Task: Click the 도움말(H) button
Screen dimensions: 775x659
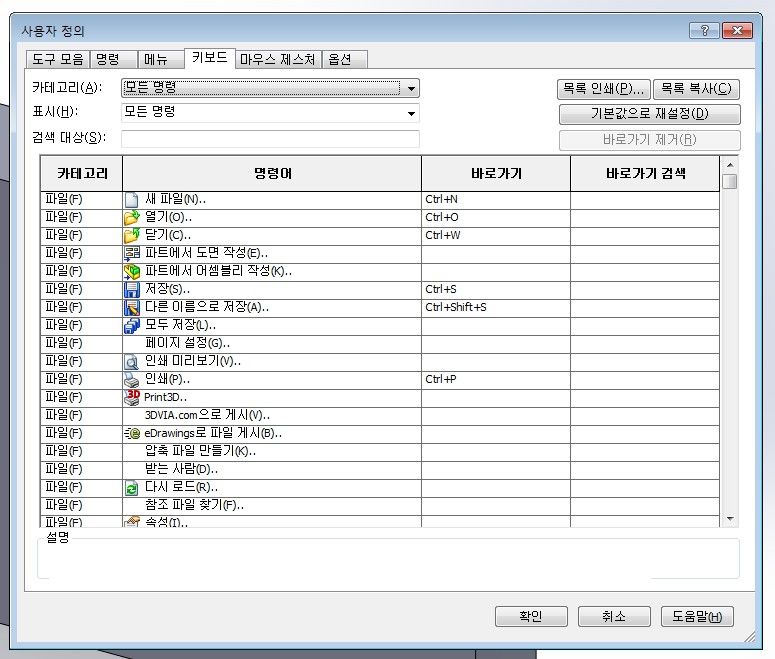Action: (x=697, y=616)
